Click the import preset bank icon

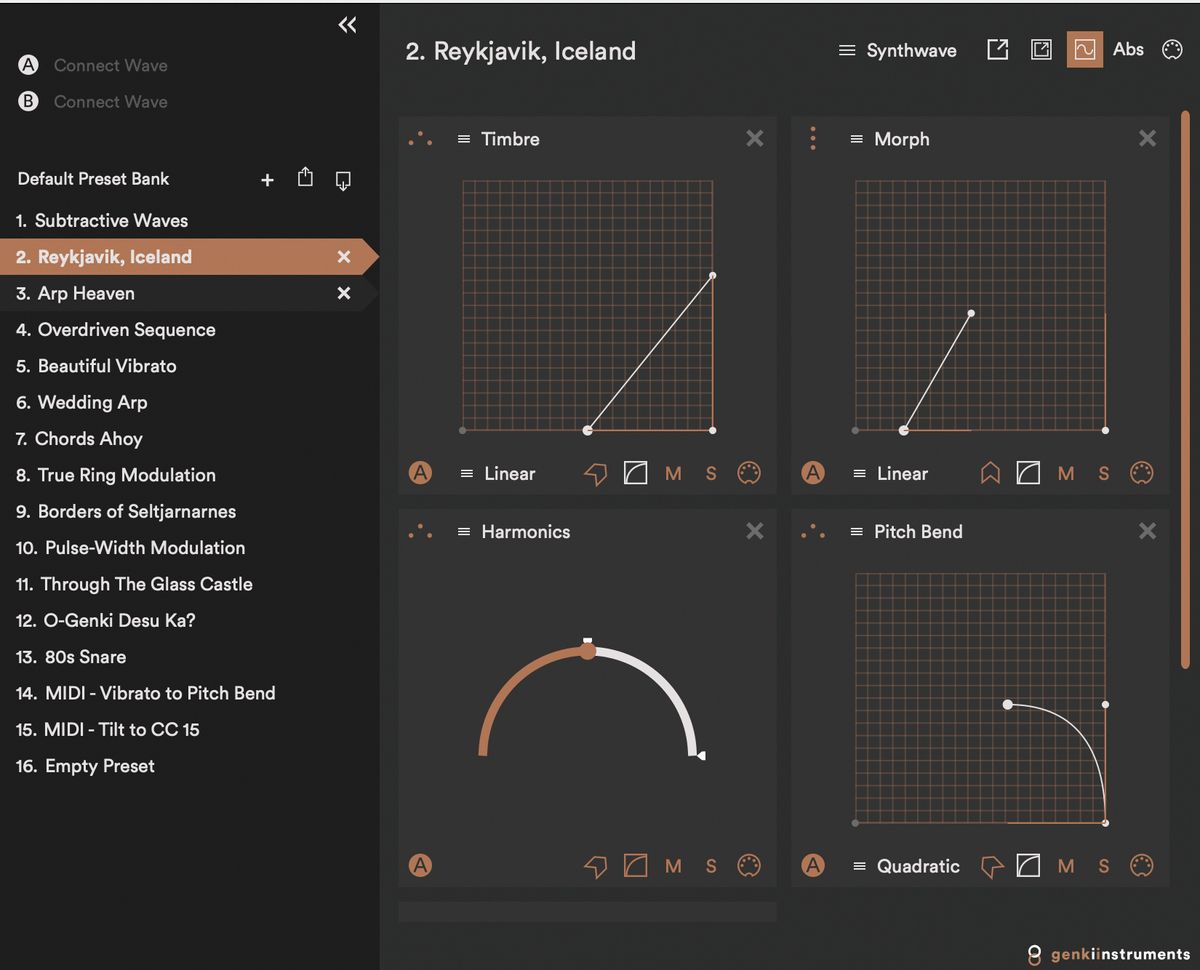tap(343, 180)
